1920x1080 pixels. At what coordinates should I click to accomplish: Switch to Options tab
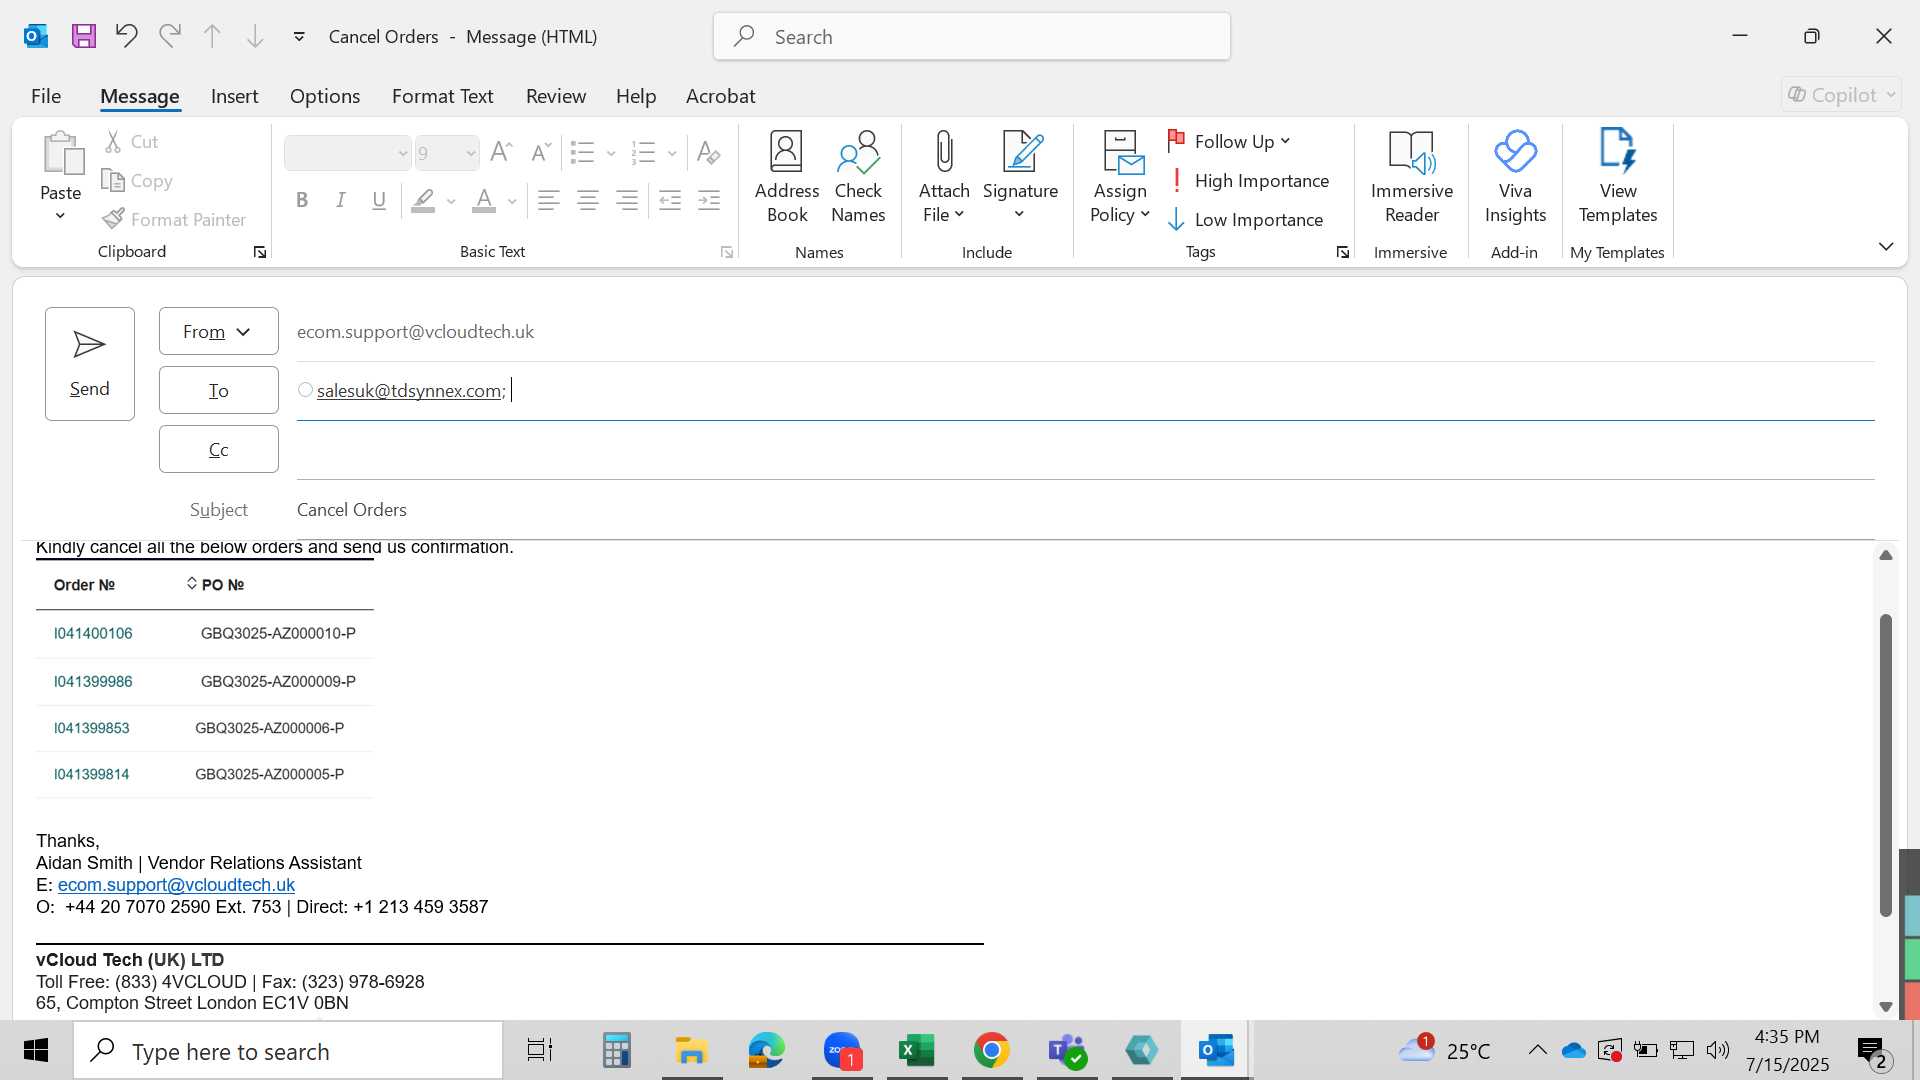coord(325,96)
